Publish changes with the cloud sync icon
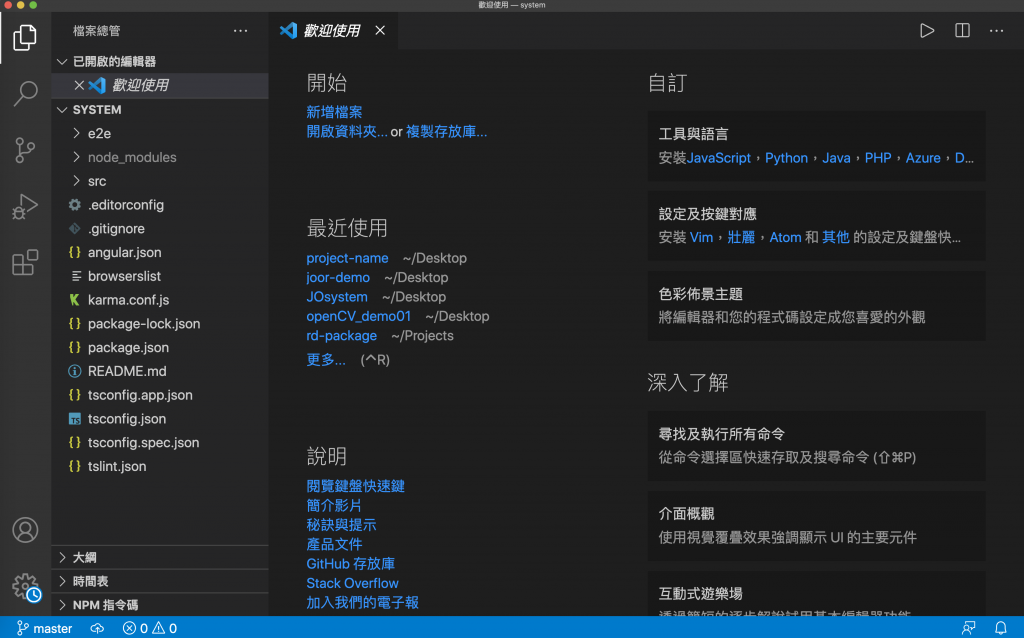This screenshot has height=638, width=1024. 97,628
